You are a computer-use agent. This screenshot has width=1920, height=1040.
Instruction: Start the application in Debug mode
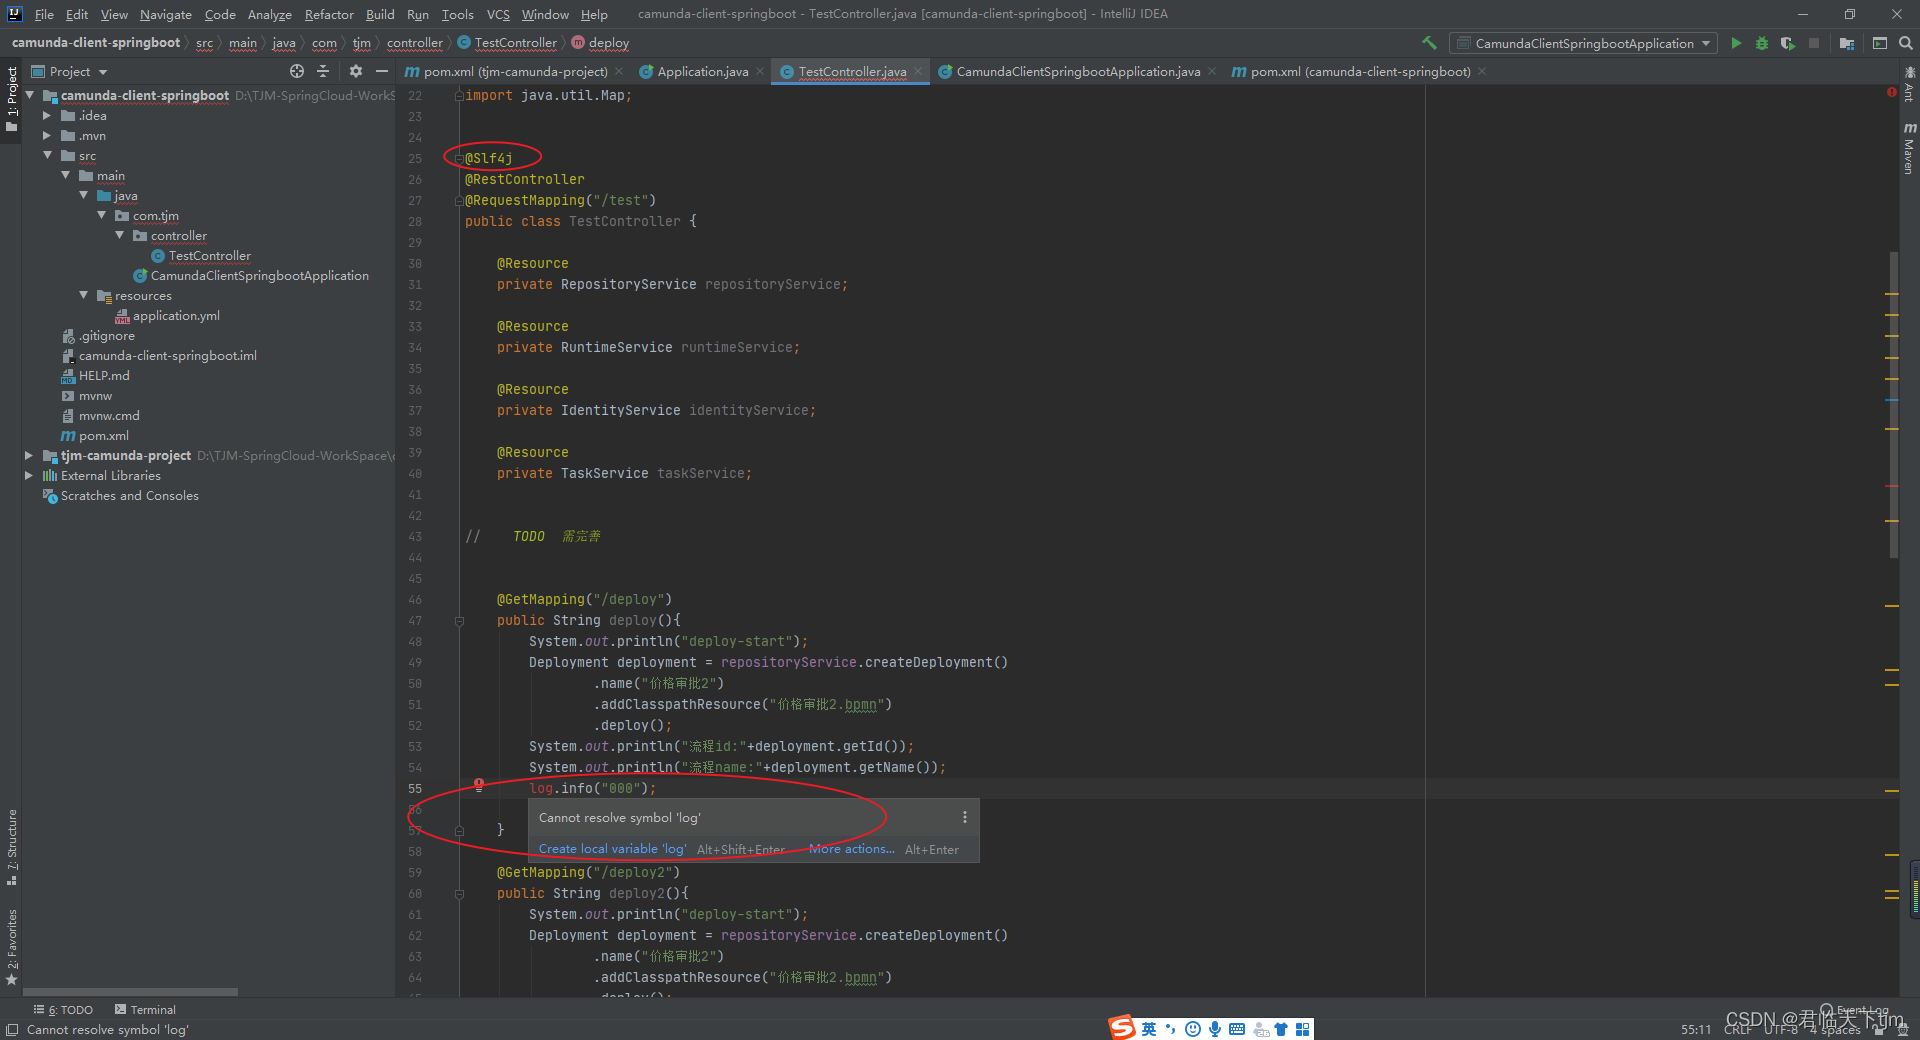pos(1762,43)
